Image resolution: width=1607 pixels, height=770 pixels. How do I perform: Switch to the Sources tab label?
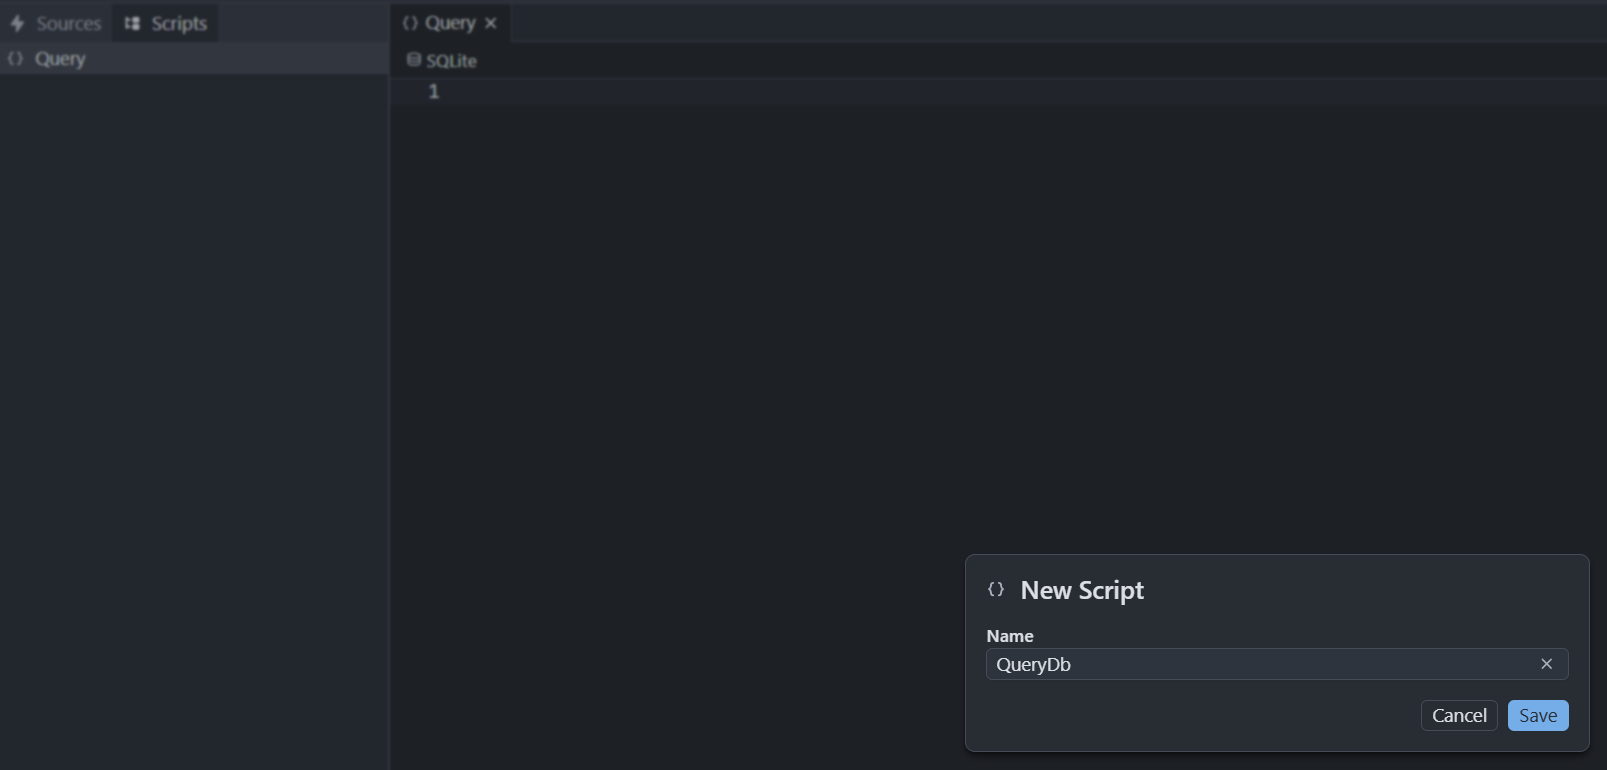(x=68, y=23)
